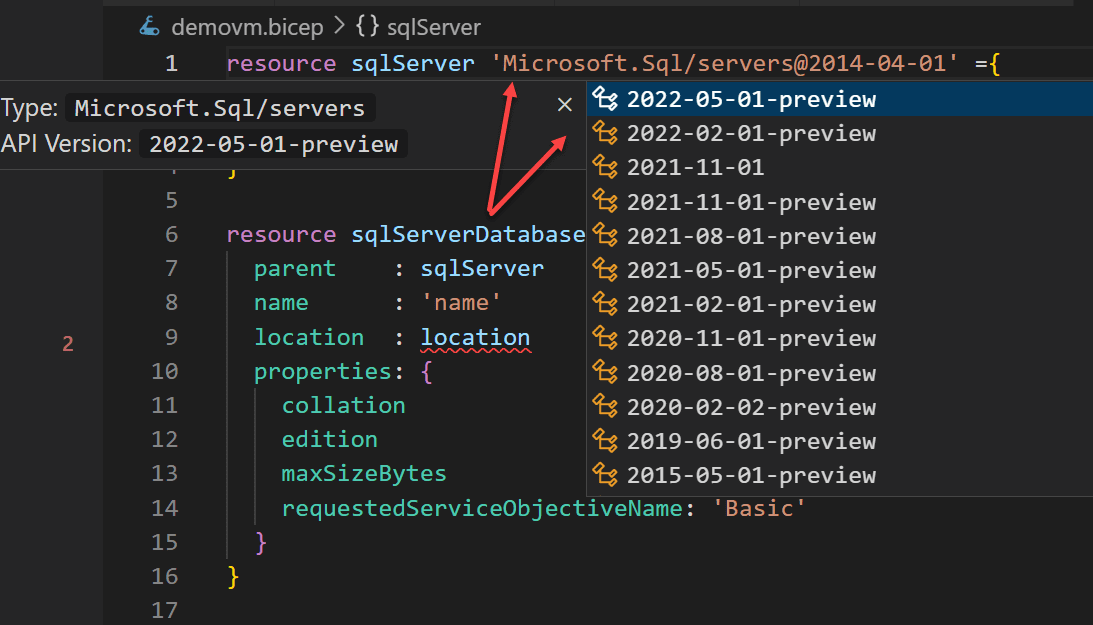The height and width of the screenshot is (625, 1093).
Task: Click the 'name' string value on line 8
Action: coord(461,302)
